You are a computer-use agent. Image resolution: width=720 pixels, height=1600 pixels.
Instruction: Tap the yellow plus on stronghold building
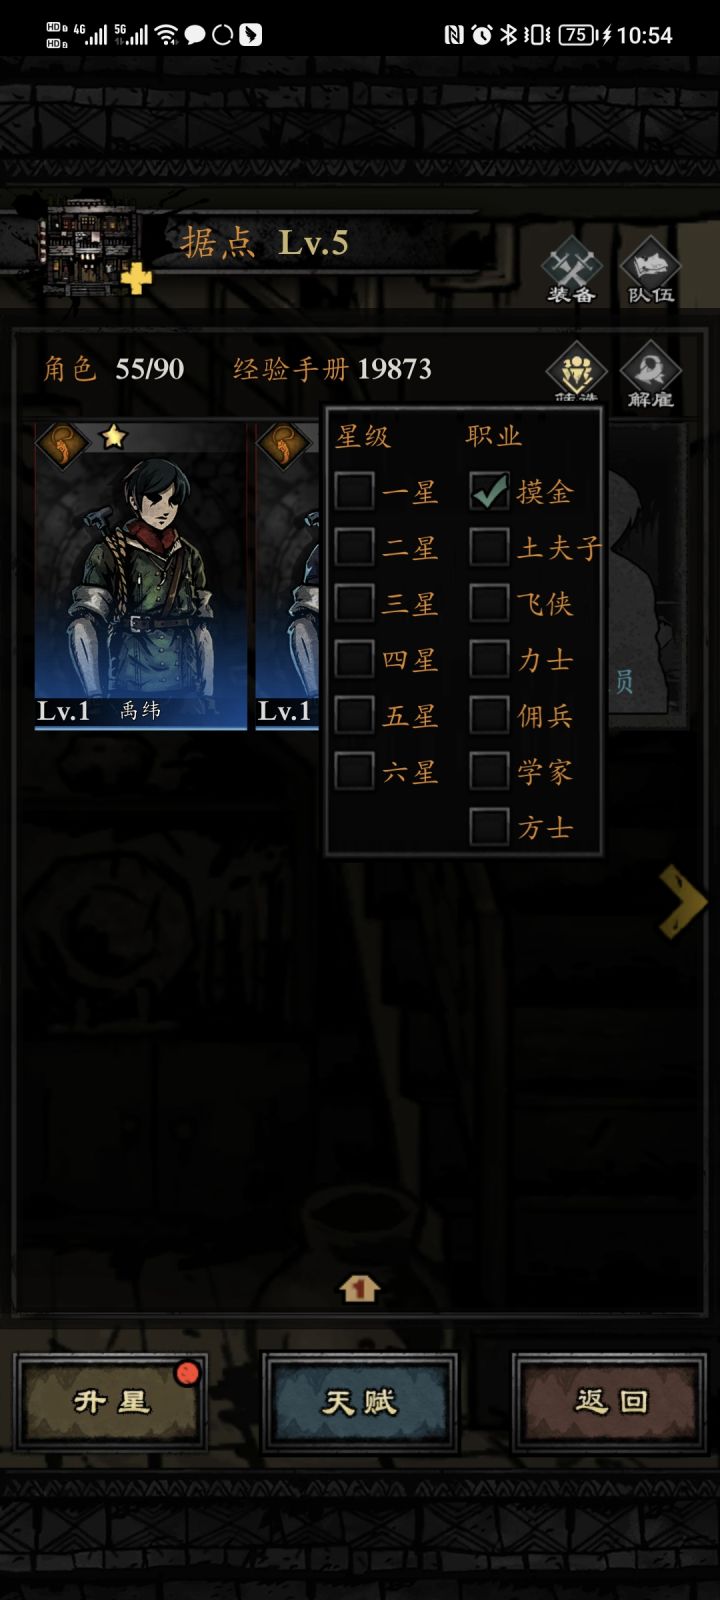click(136, 279)
